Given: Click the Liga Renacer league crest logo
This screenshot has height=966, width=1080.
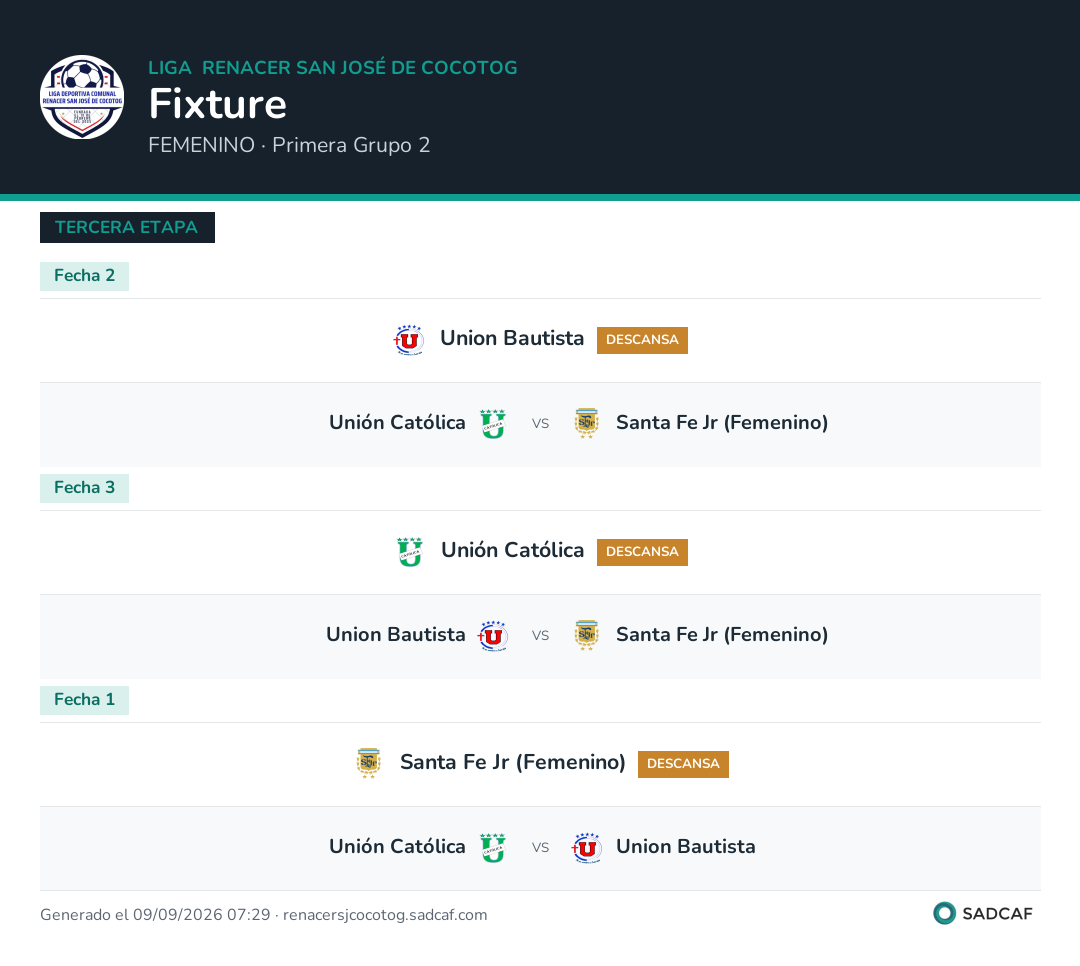Looking at the screenshot, I should [82, 97].
